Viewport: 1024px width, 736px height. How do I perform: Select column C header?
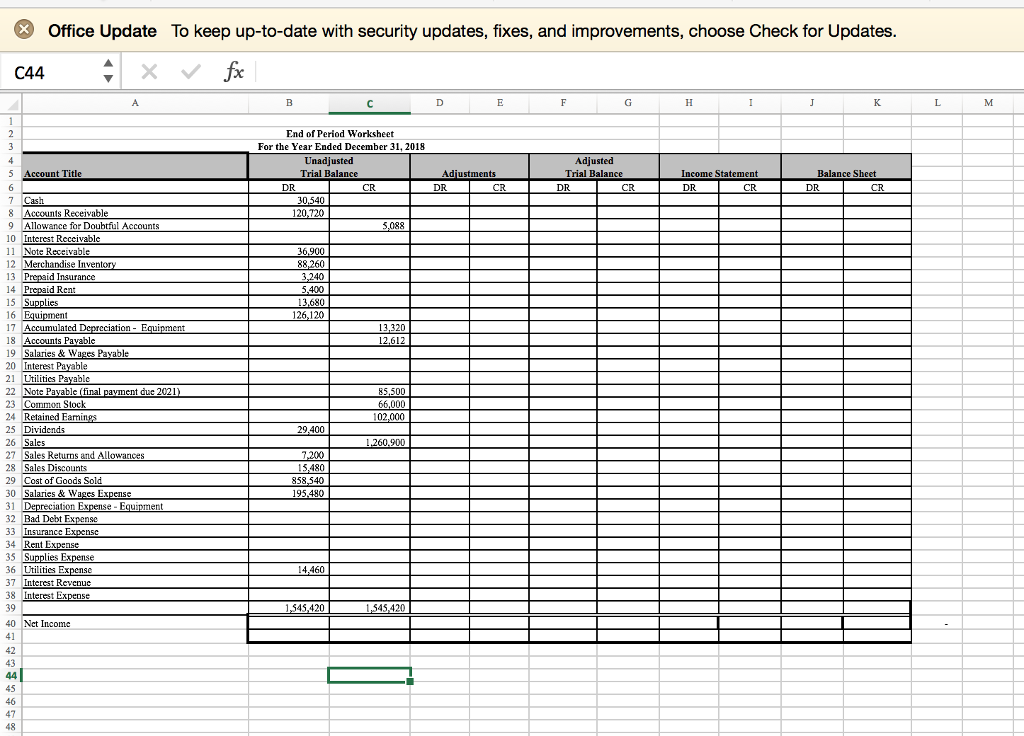(x=369, y=102)
